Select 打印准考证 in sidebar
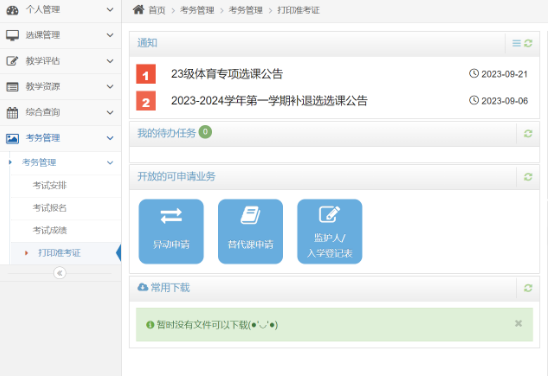Image resolution: width=549 pixels, height=384 pixels. tap(66, 253)
